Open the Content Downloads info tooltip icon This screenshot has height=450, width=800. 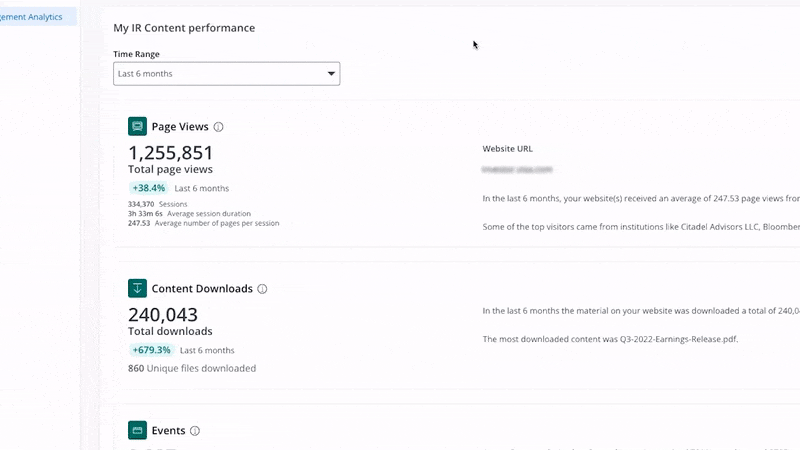pos(262,289)
